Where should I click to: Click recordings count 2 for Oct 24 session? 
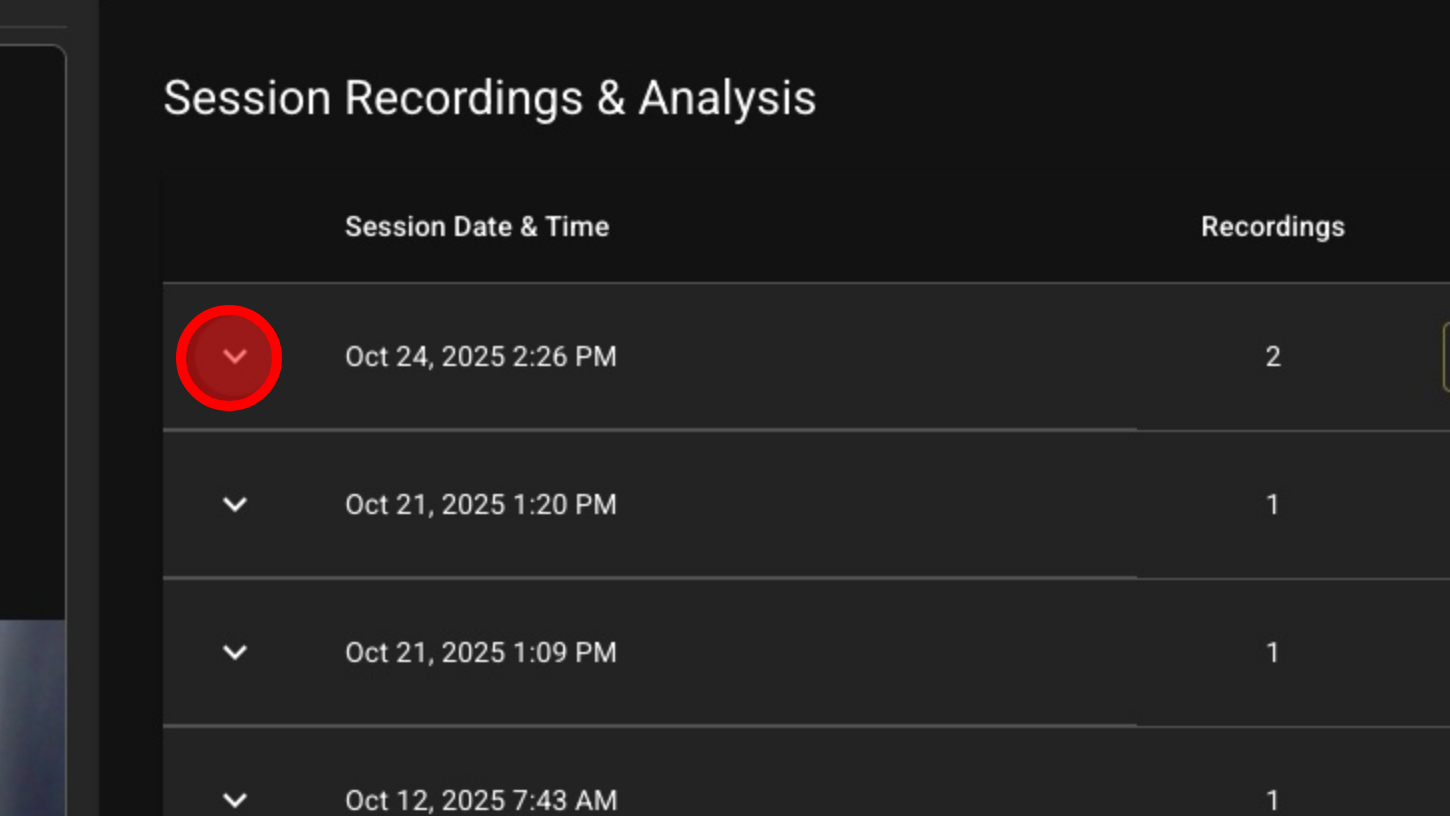pos(1272,357)
